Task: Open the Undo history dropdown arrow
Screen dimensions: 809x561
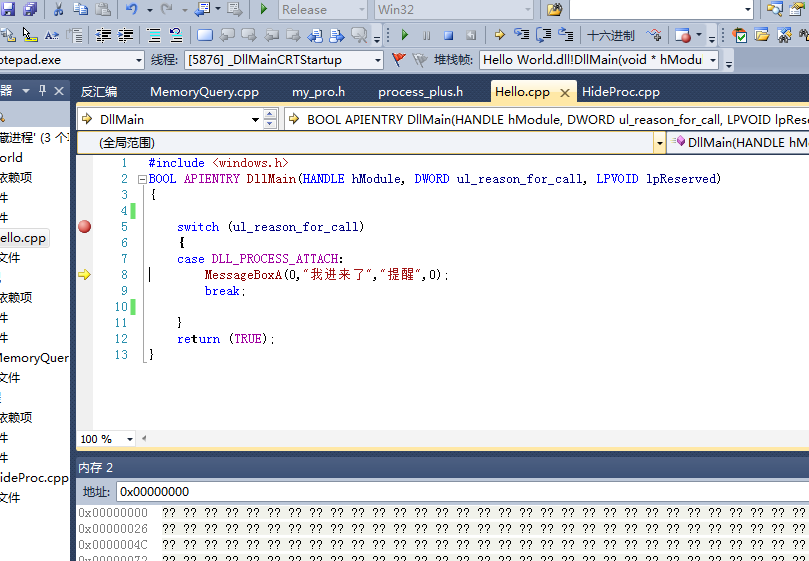Action: pos(150,10)
